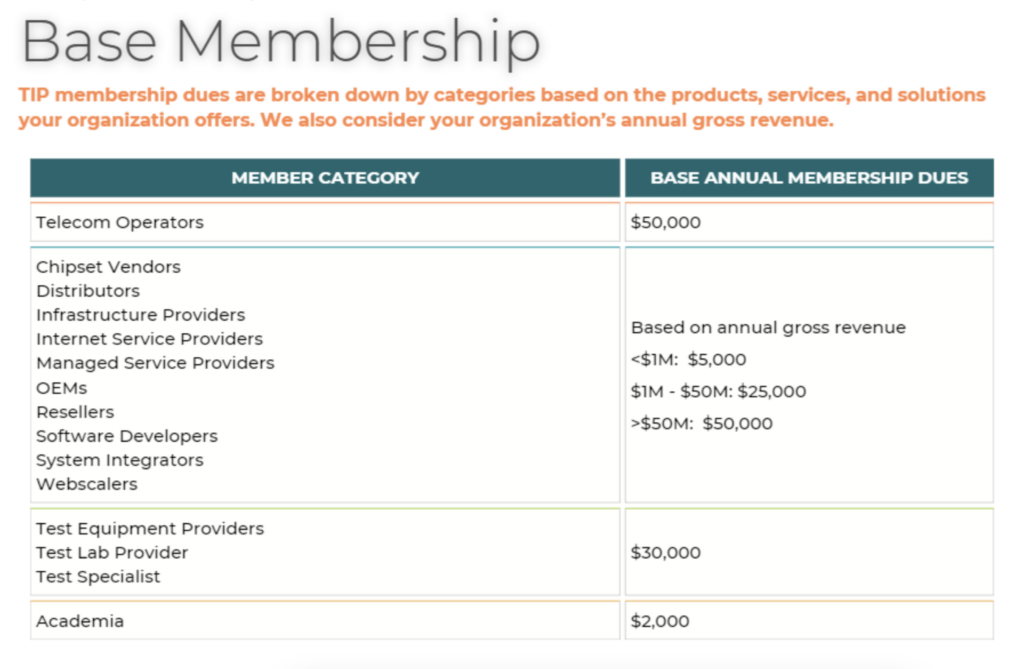Select the $1M - $50M: $25,000 tier

click(x=718, y=391)
